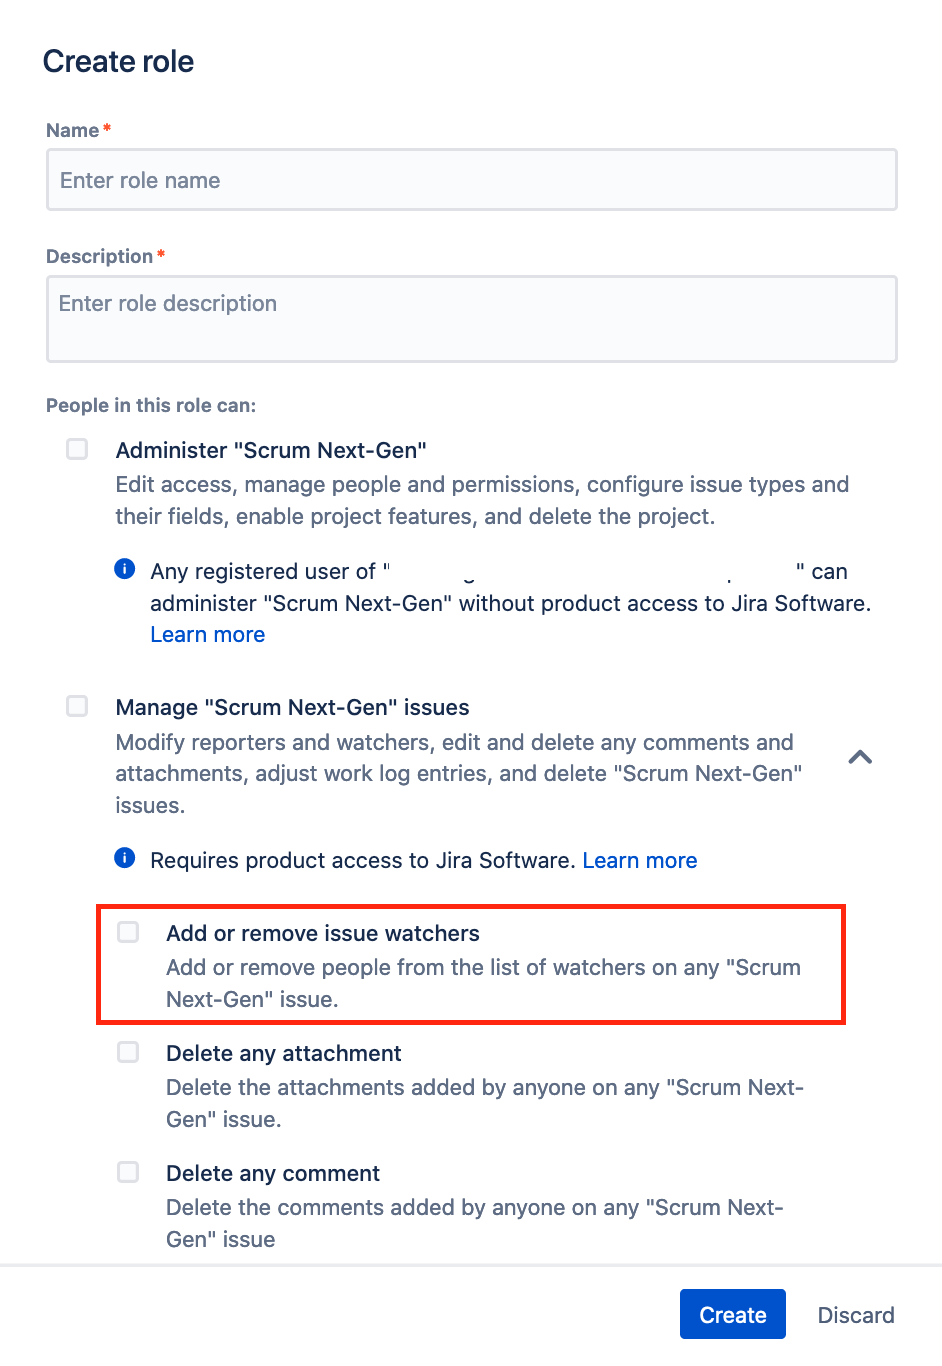Toggle the 'Delete any comment' checkbox
The height and width of the screenshot is (1366, 942).
(x=128, y=1172)
